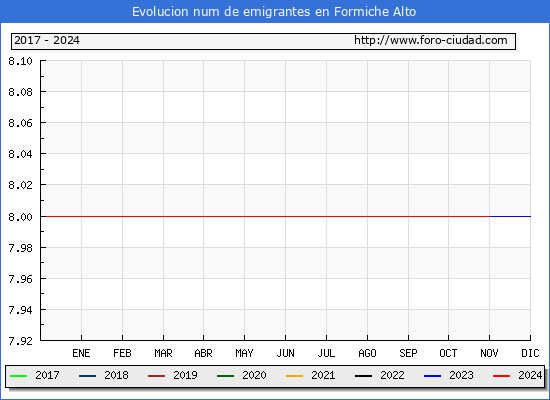The width and height of the screenshot is (550, 400).
Task: Click the JUN month axis label
Action: click(286, 353)
